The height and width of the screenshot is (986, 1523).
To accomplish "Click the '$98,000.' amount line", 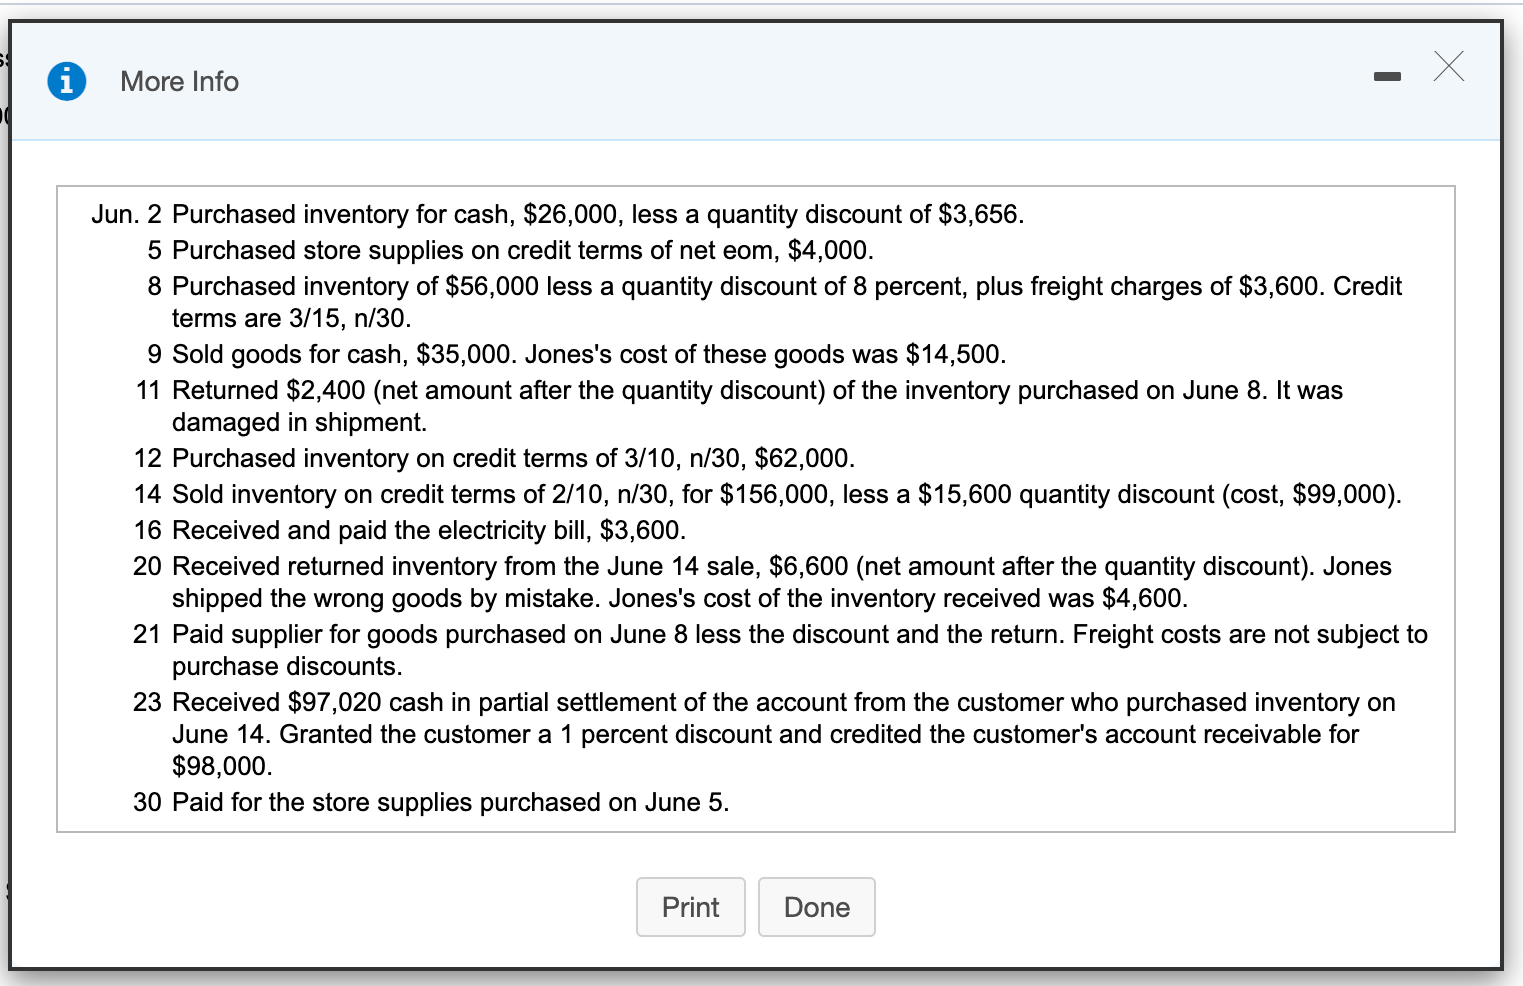I will (222, 766).
